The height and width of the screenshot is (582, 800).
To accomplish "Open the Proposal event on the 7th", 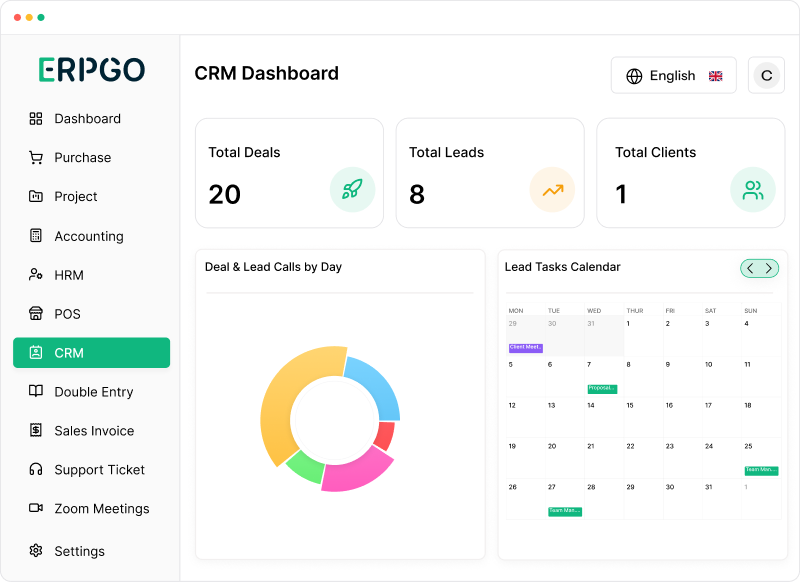I will [603, 389].
